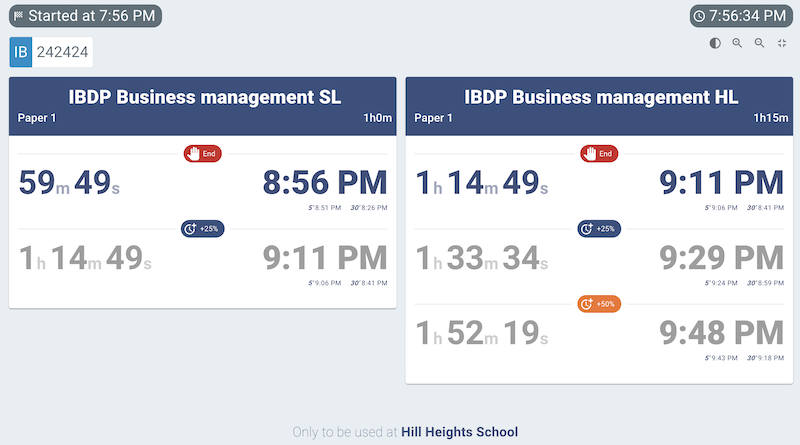Viewport: 800px width, 445px height.
Task: Click the clock icon in current time pill
Action: tap(699, 17)
